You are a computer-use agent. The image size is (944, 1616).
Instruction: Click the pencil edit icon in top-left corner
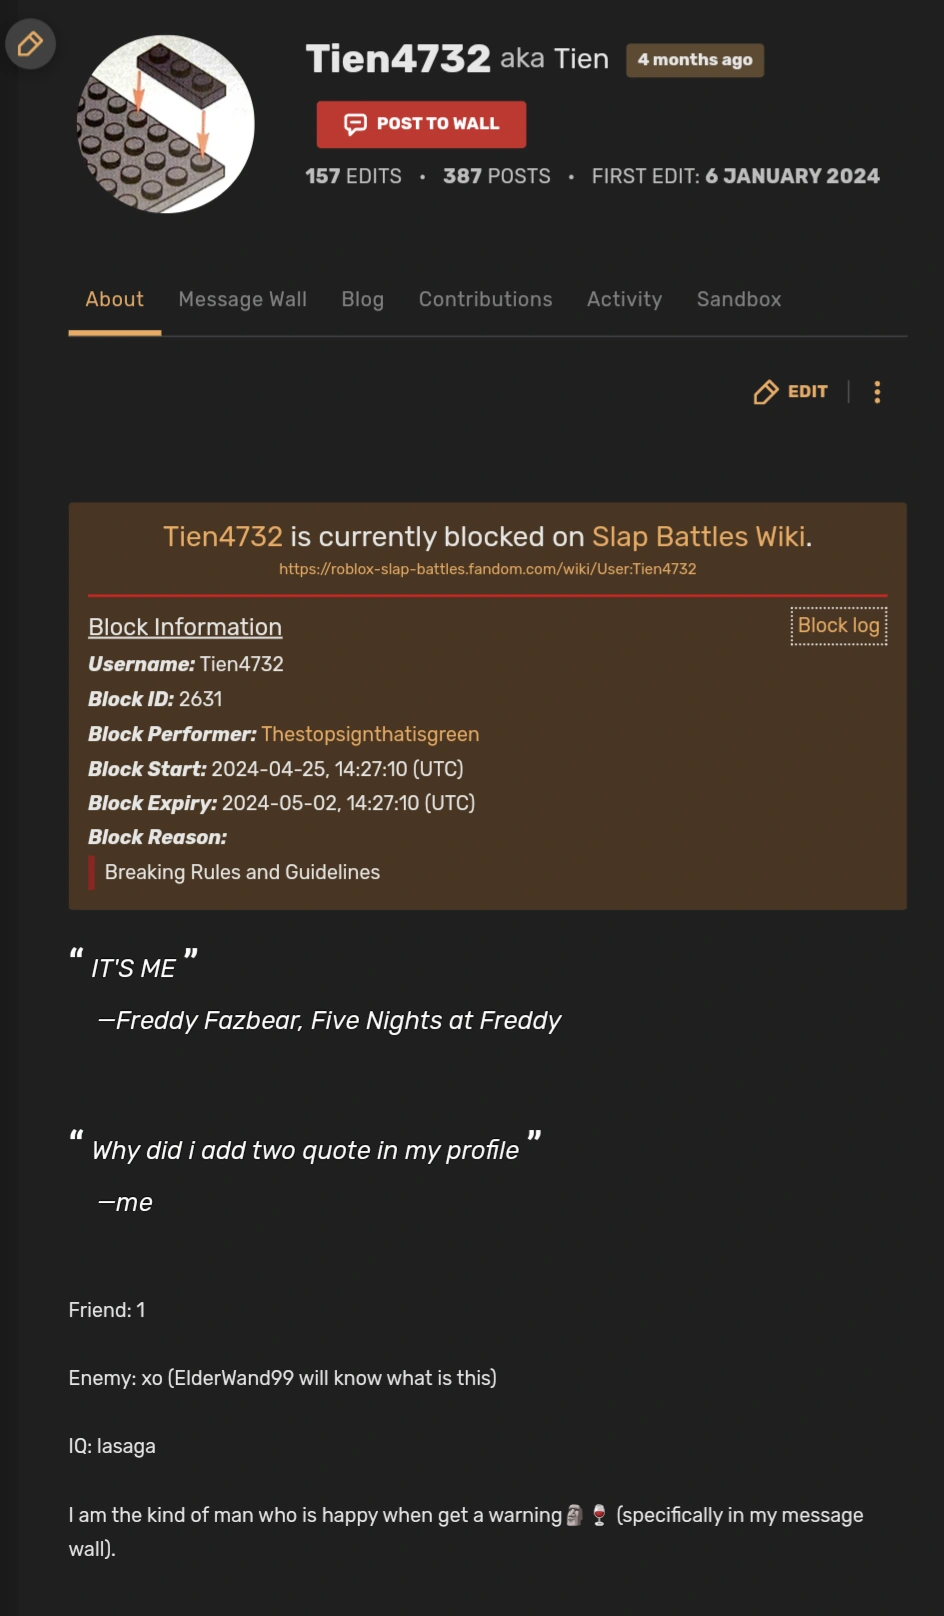point(30,43)
